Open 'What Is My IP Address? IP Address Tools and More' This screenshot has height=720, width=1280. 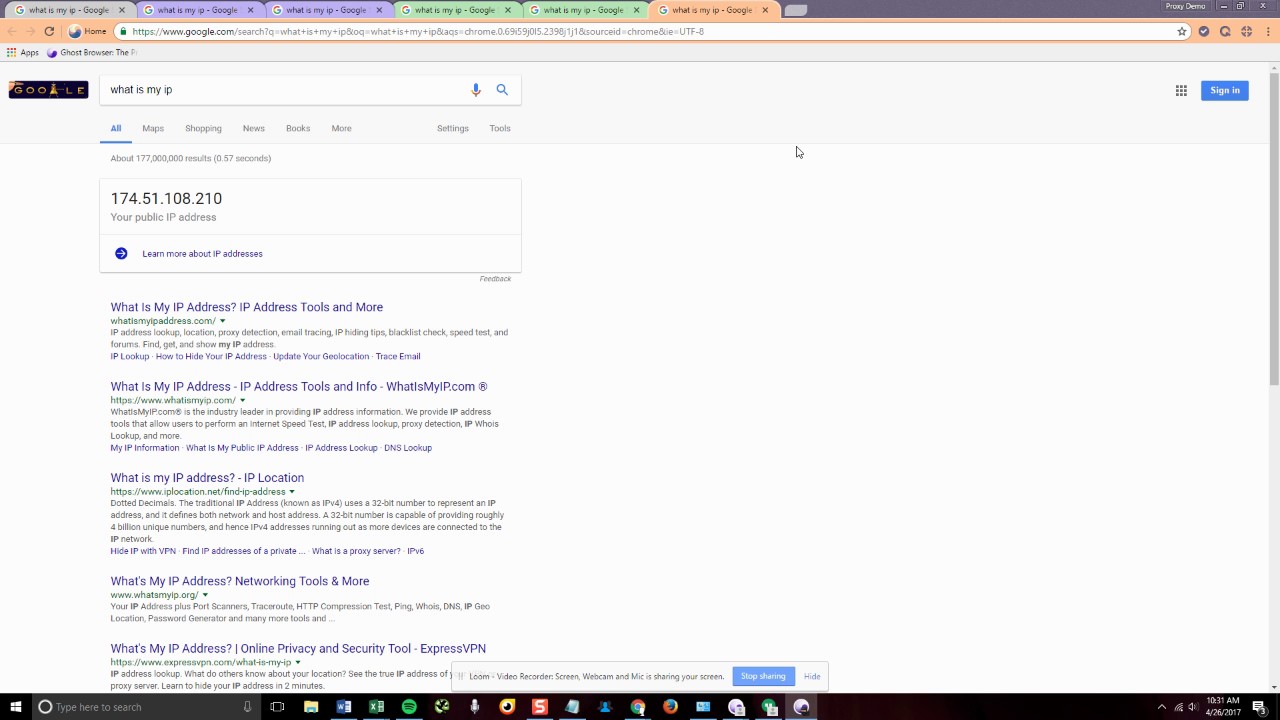247,307
